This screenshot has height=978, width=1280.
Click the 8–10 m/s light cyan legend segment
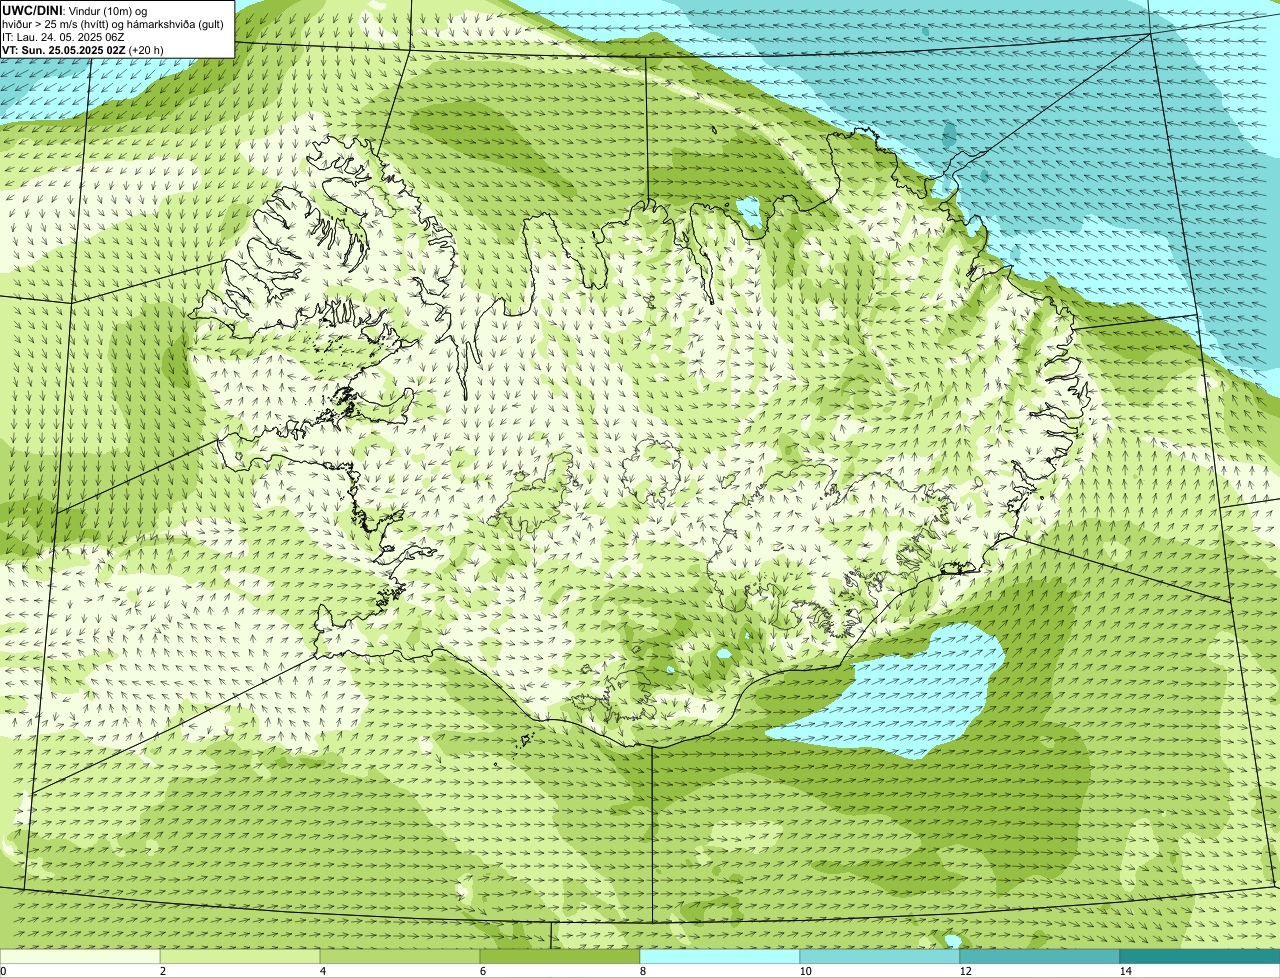pos(720,956)
